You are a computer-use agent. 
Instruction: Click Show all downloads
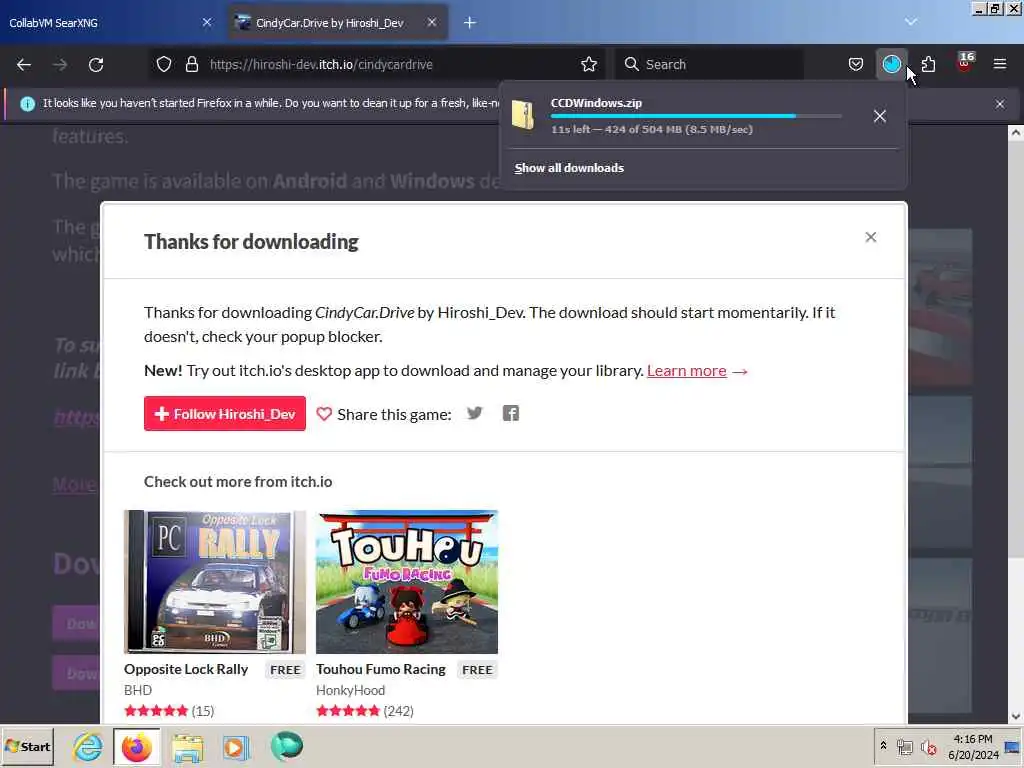coord(569,168)
